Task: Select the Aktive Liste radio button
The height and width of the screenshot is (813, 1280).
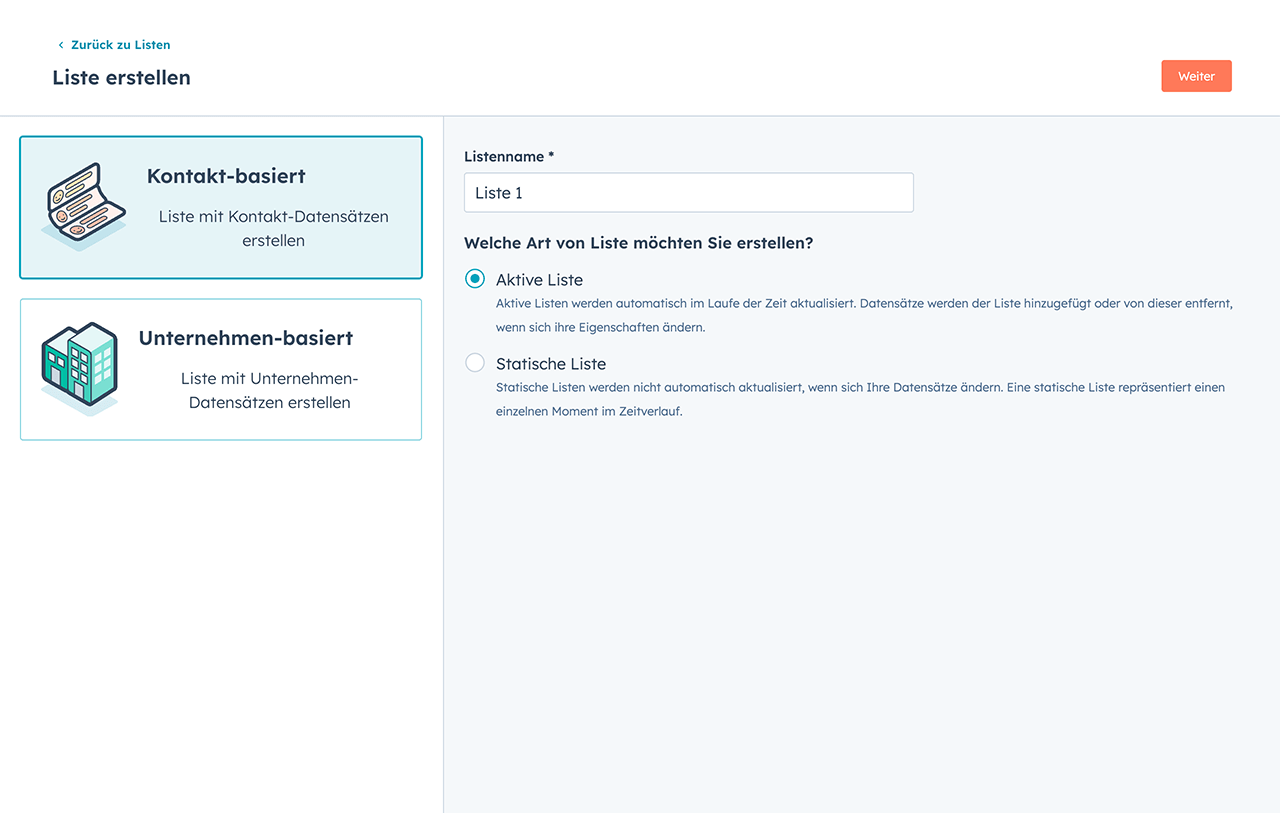Action: 474,279
